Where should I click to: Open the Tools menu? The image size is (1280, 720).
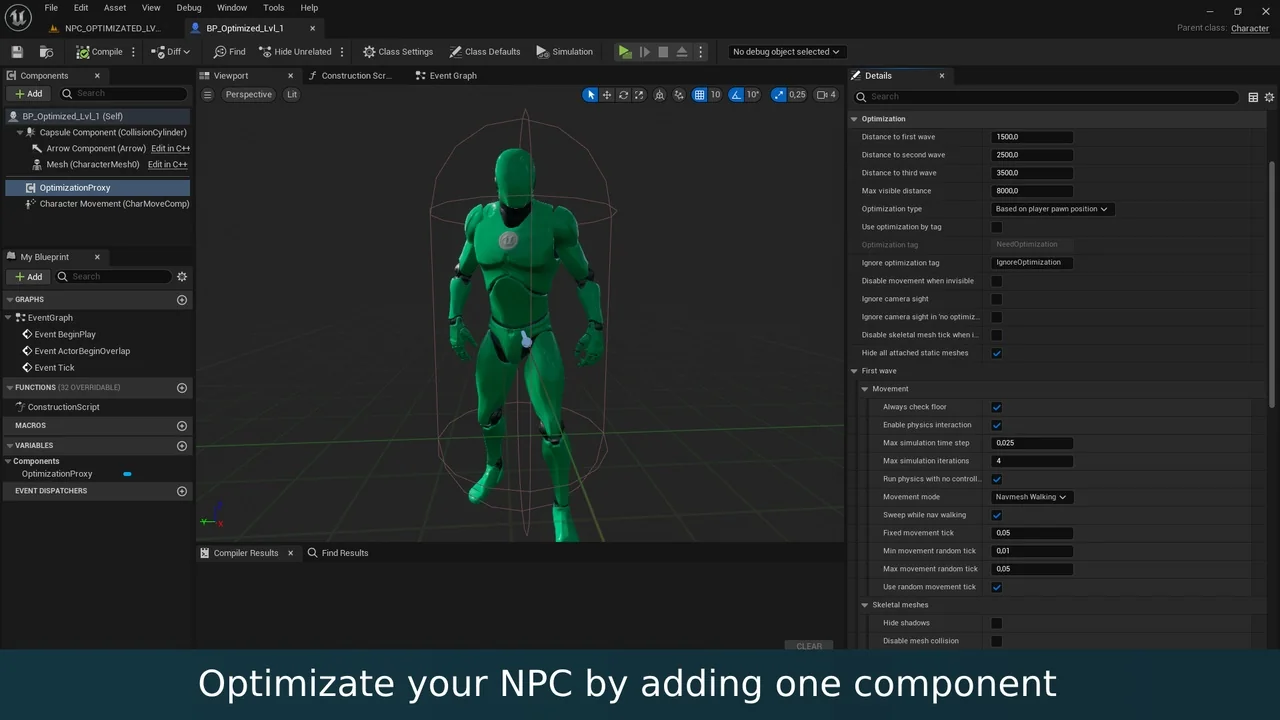[273, 8]
